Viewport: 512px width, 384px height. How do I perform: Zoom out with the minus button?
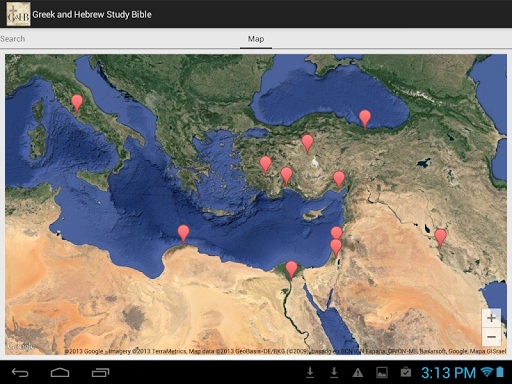pos(491,337)
